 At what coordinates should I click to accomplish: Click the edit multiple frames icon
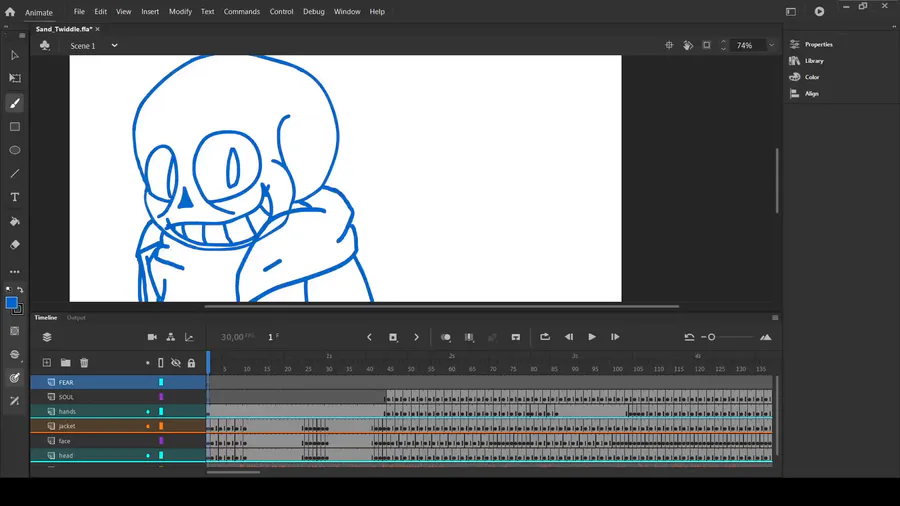coord(470,337)
